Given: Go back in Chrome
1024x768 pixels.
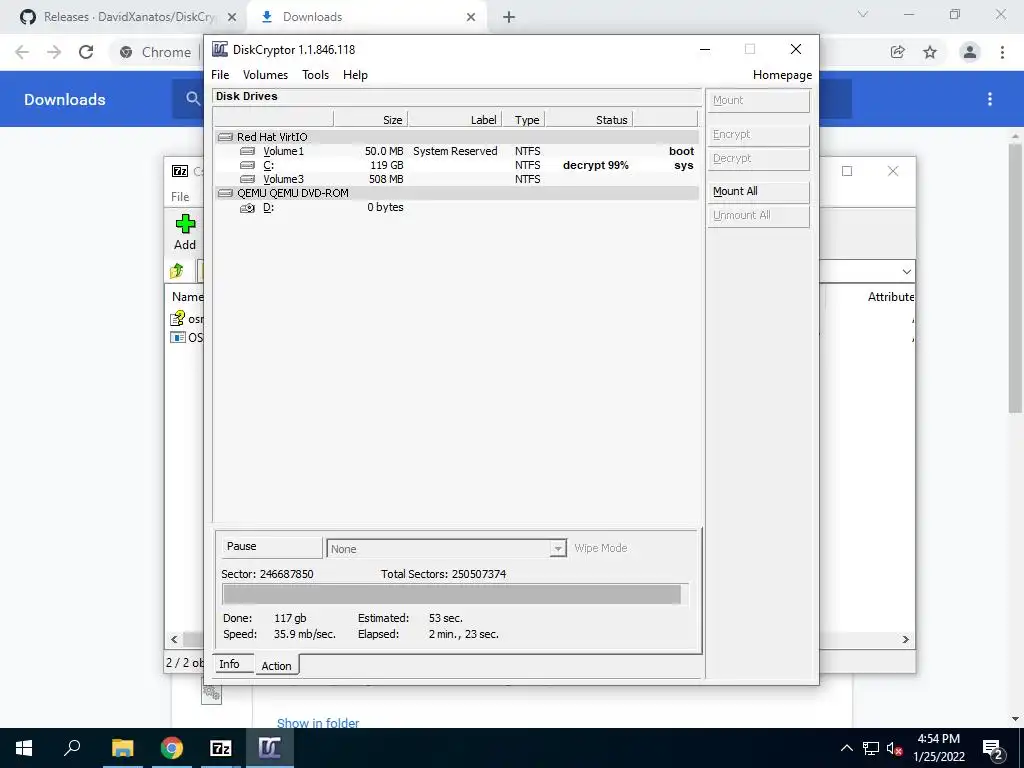Looking at the screenshot, I should tap(22, 52).
